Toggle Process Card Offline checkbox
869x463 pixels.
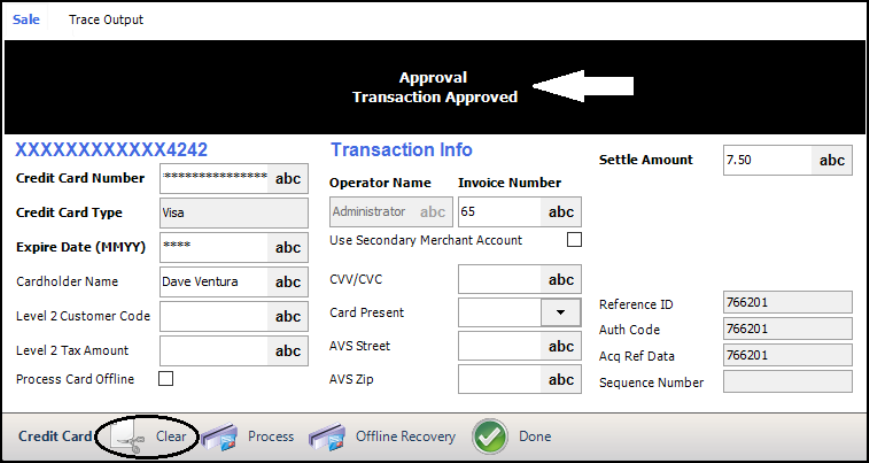(166, 379)
